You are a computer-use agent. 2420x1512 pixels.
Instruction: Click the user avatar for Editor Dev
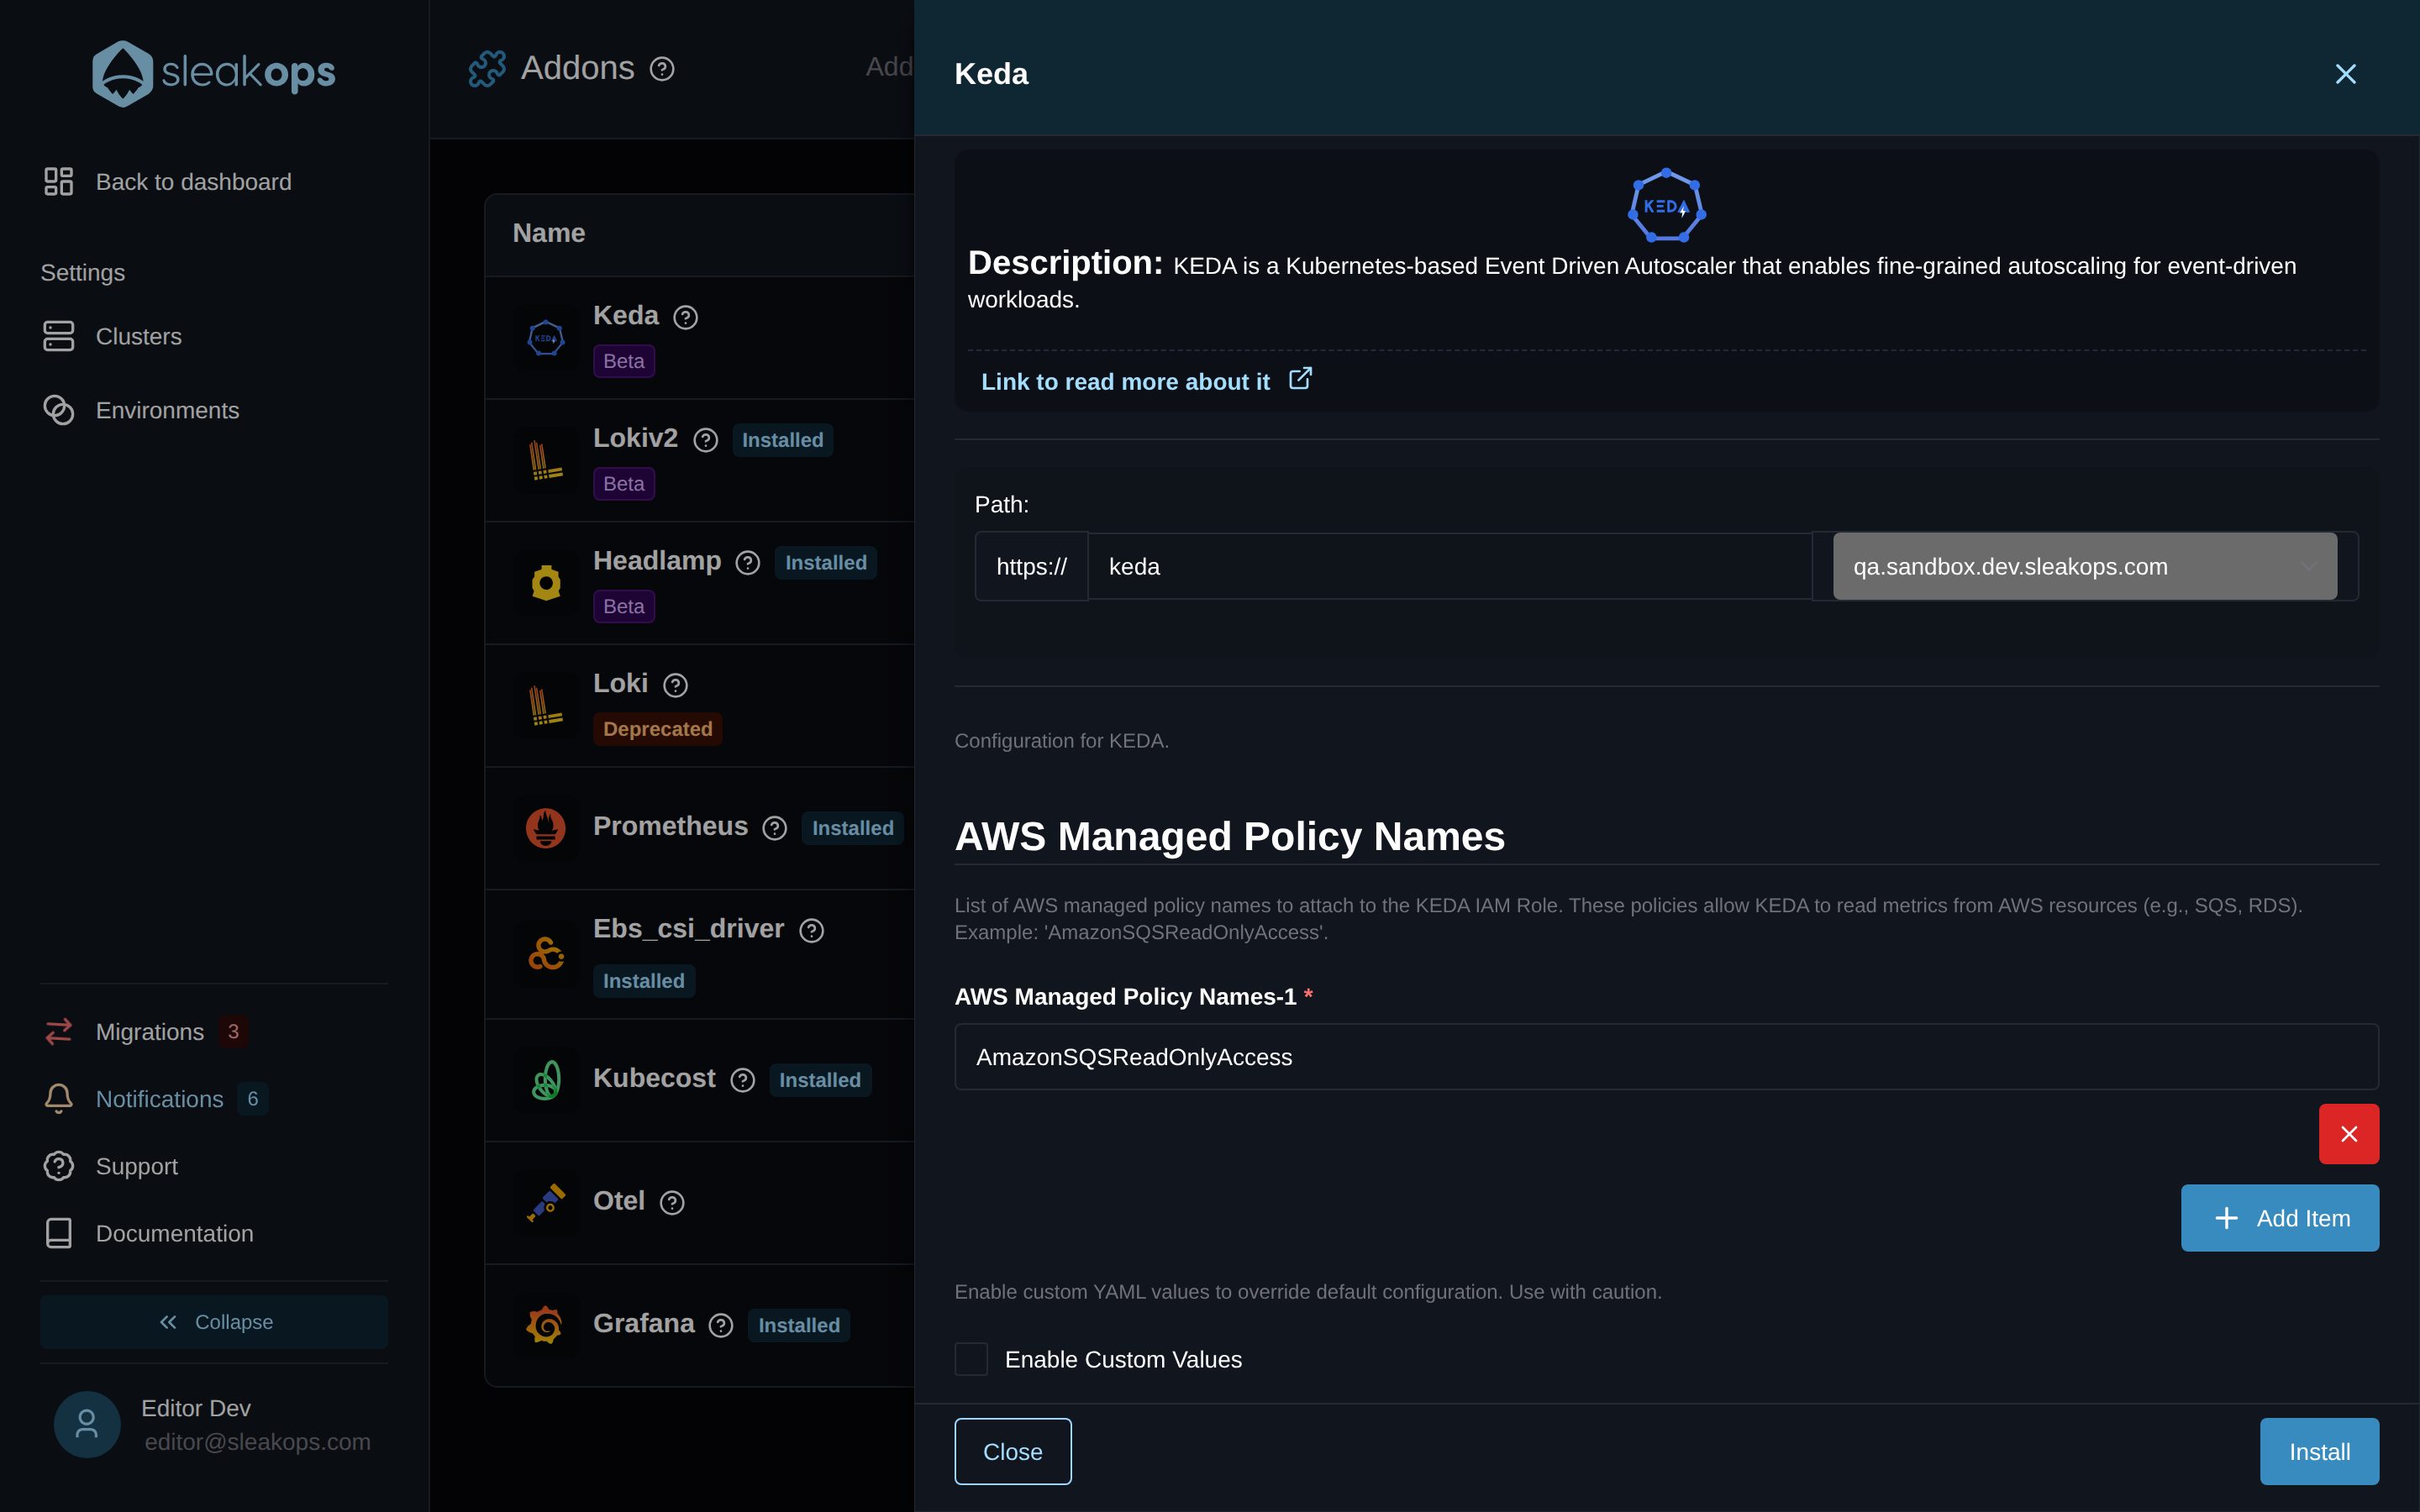click(87, 1424)
